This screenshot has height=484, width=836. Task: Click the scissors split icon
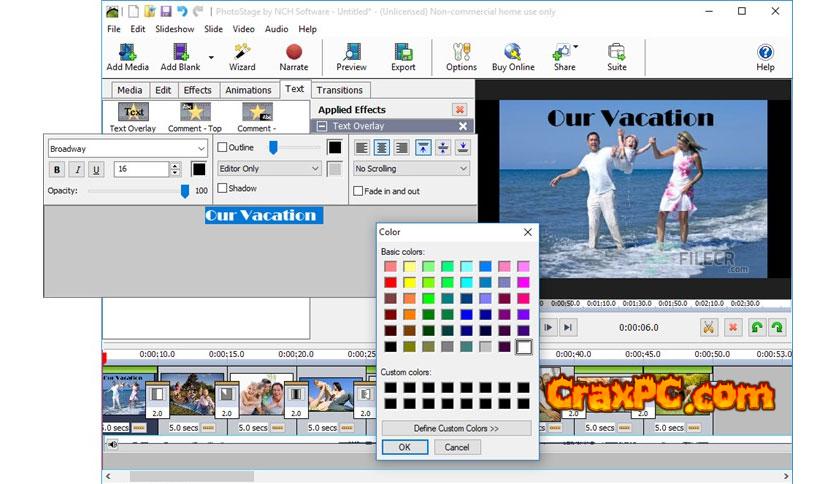[708, 327]
